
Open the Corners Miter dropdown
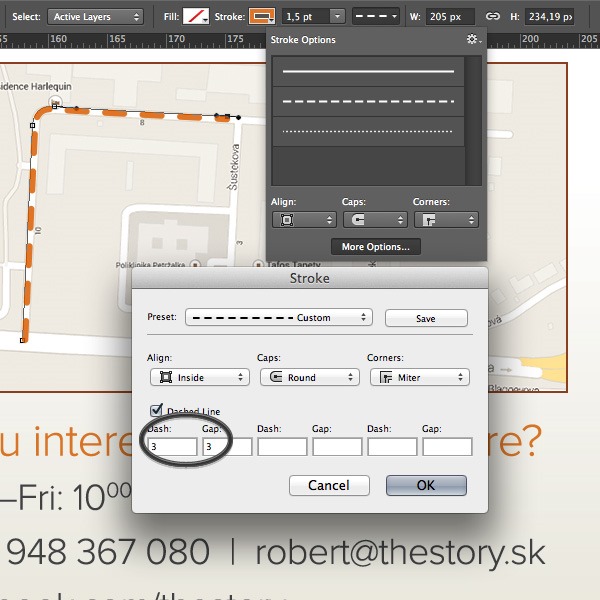[x=419, y=377]
